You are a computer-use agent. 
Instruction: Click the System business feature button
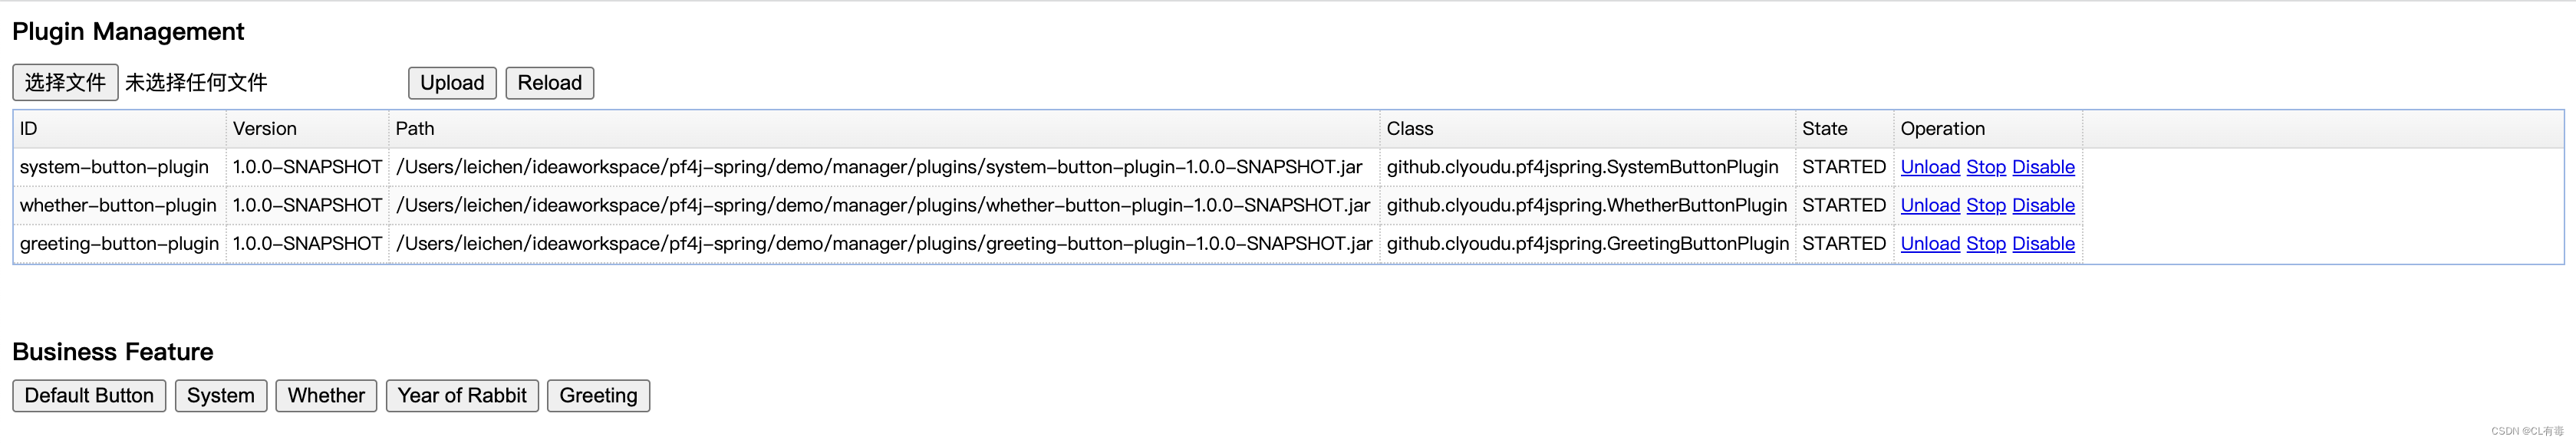pyautogui.click(x=221, y=396)
